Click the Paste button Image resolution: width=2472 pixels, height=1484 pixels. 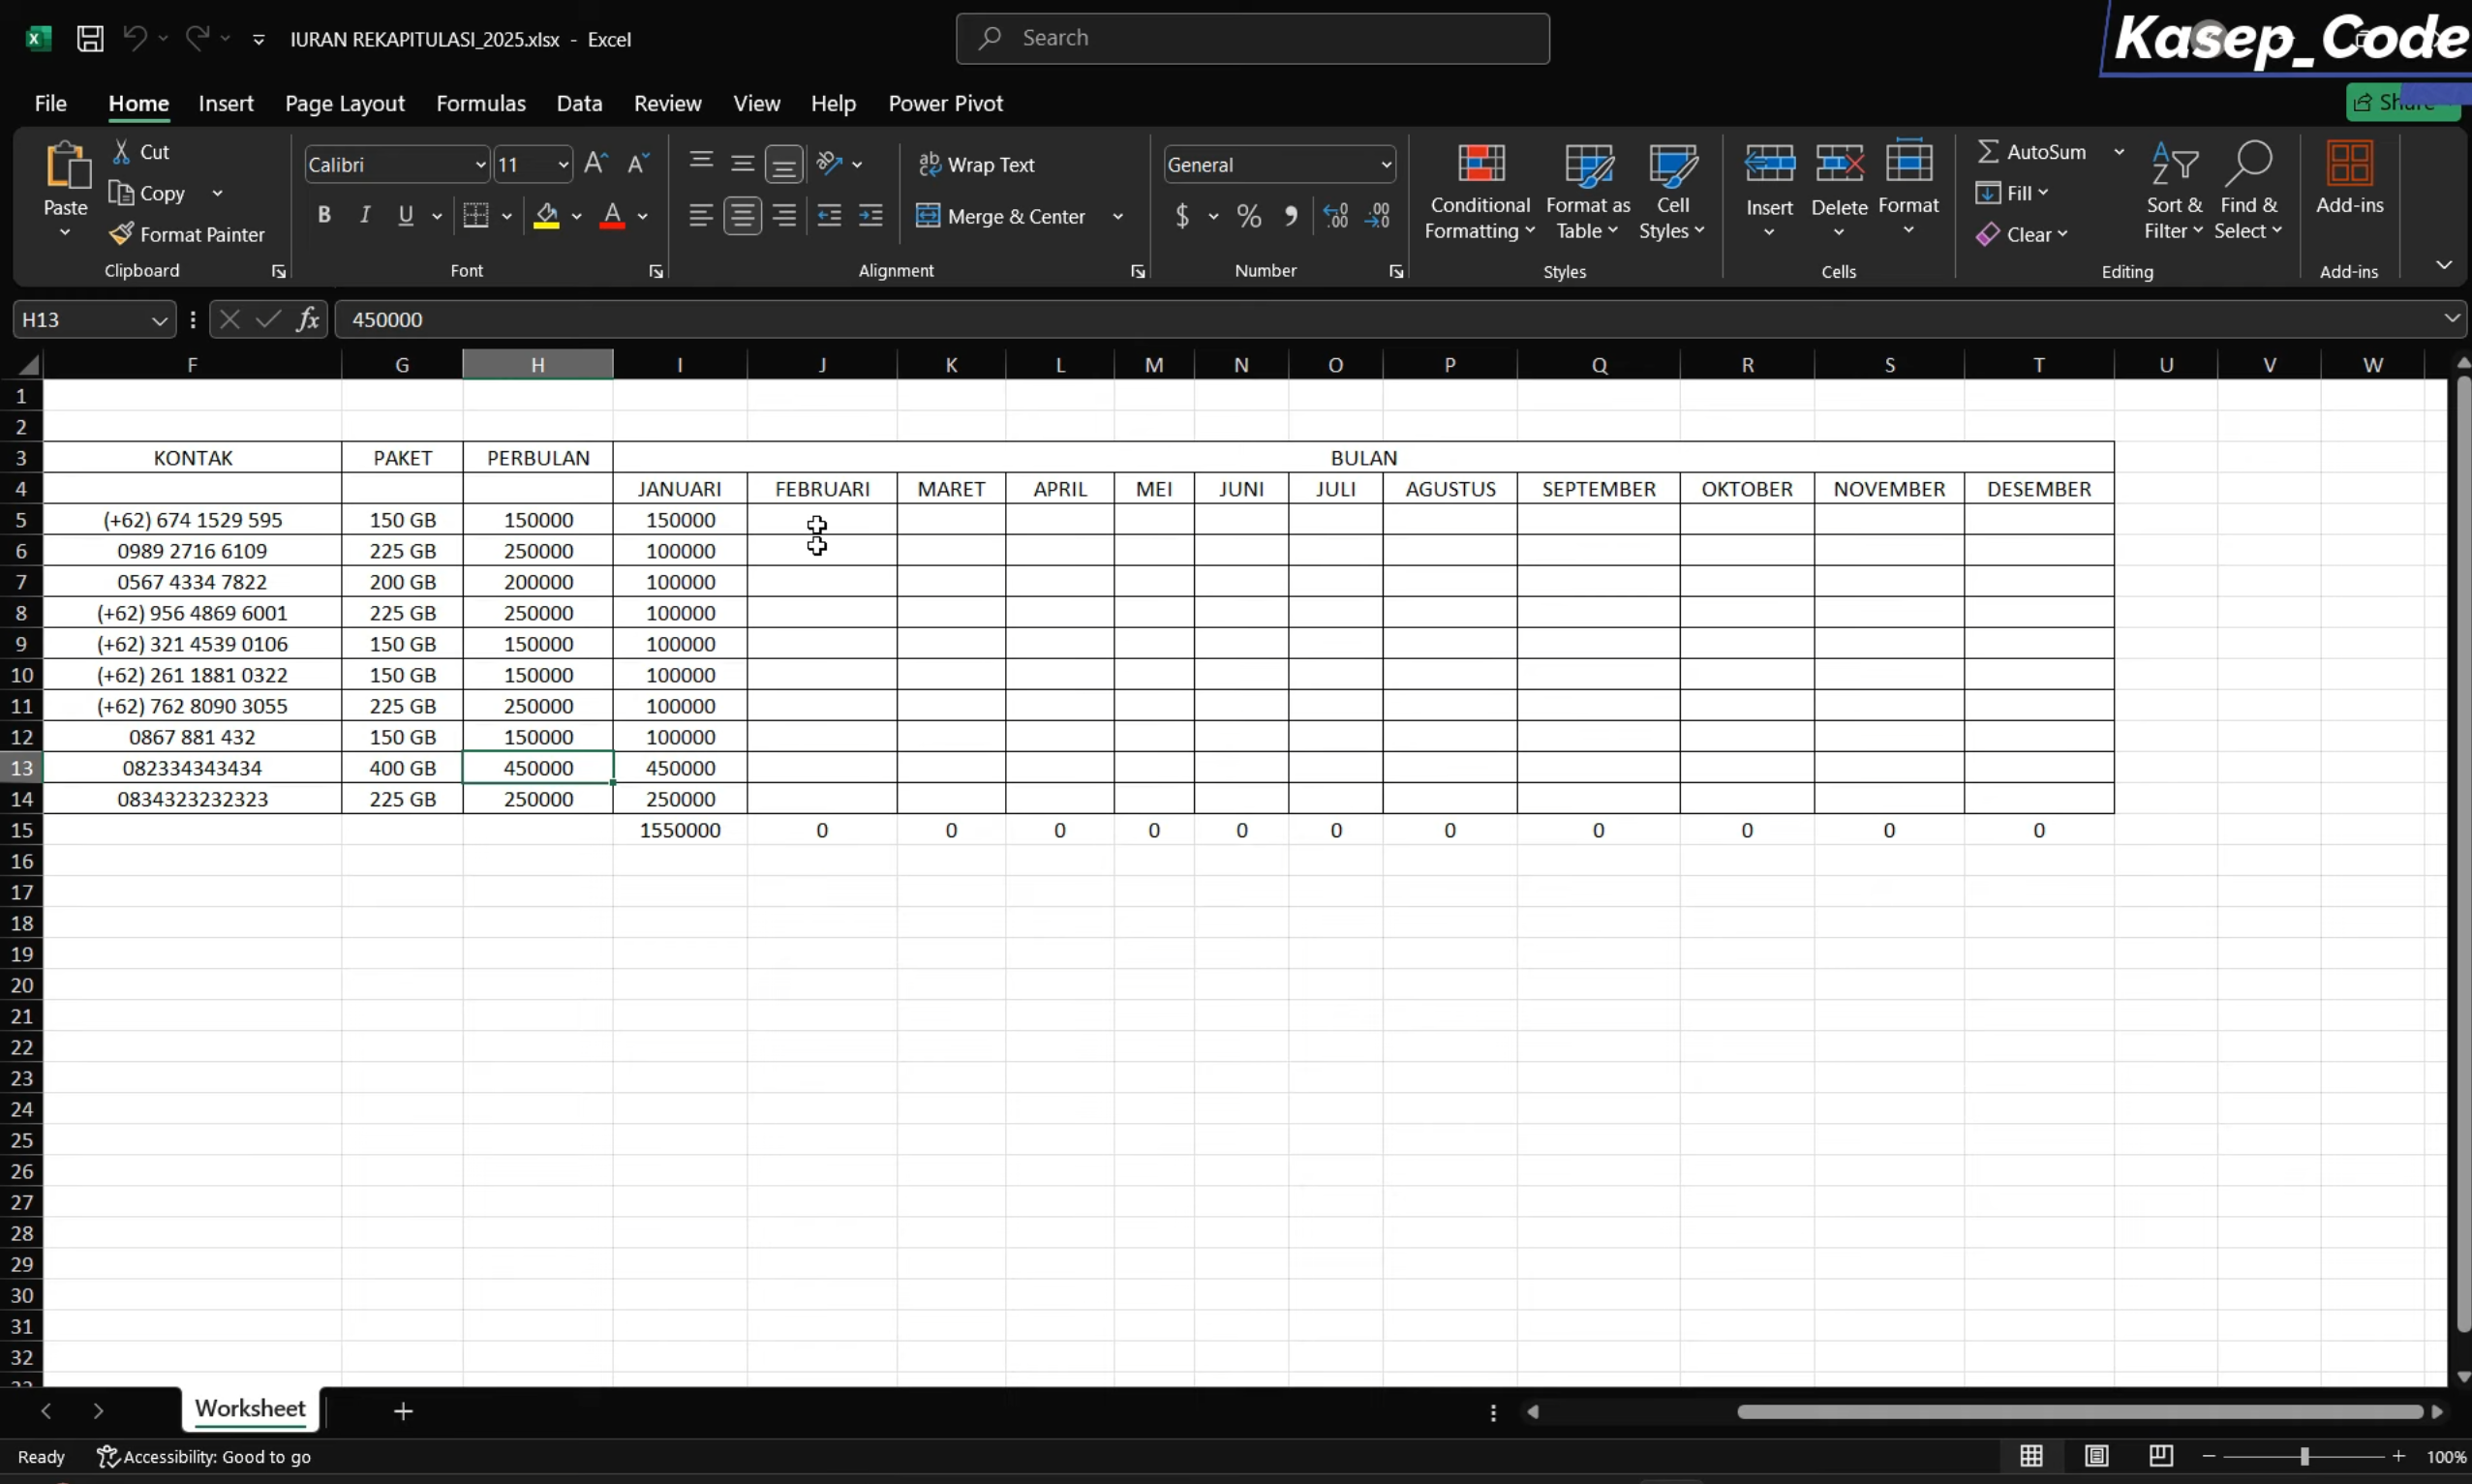(x=66, y=188)
